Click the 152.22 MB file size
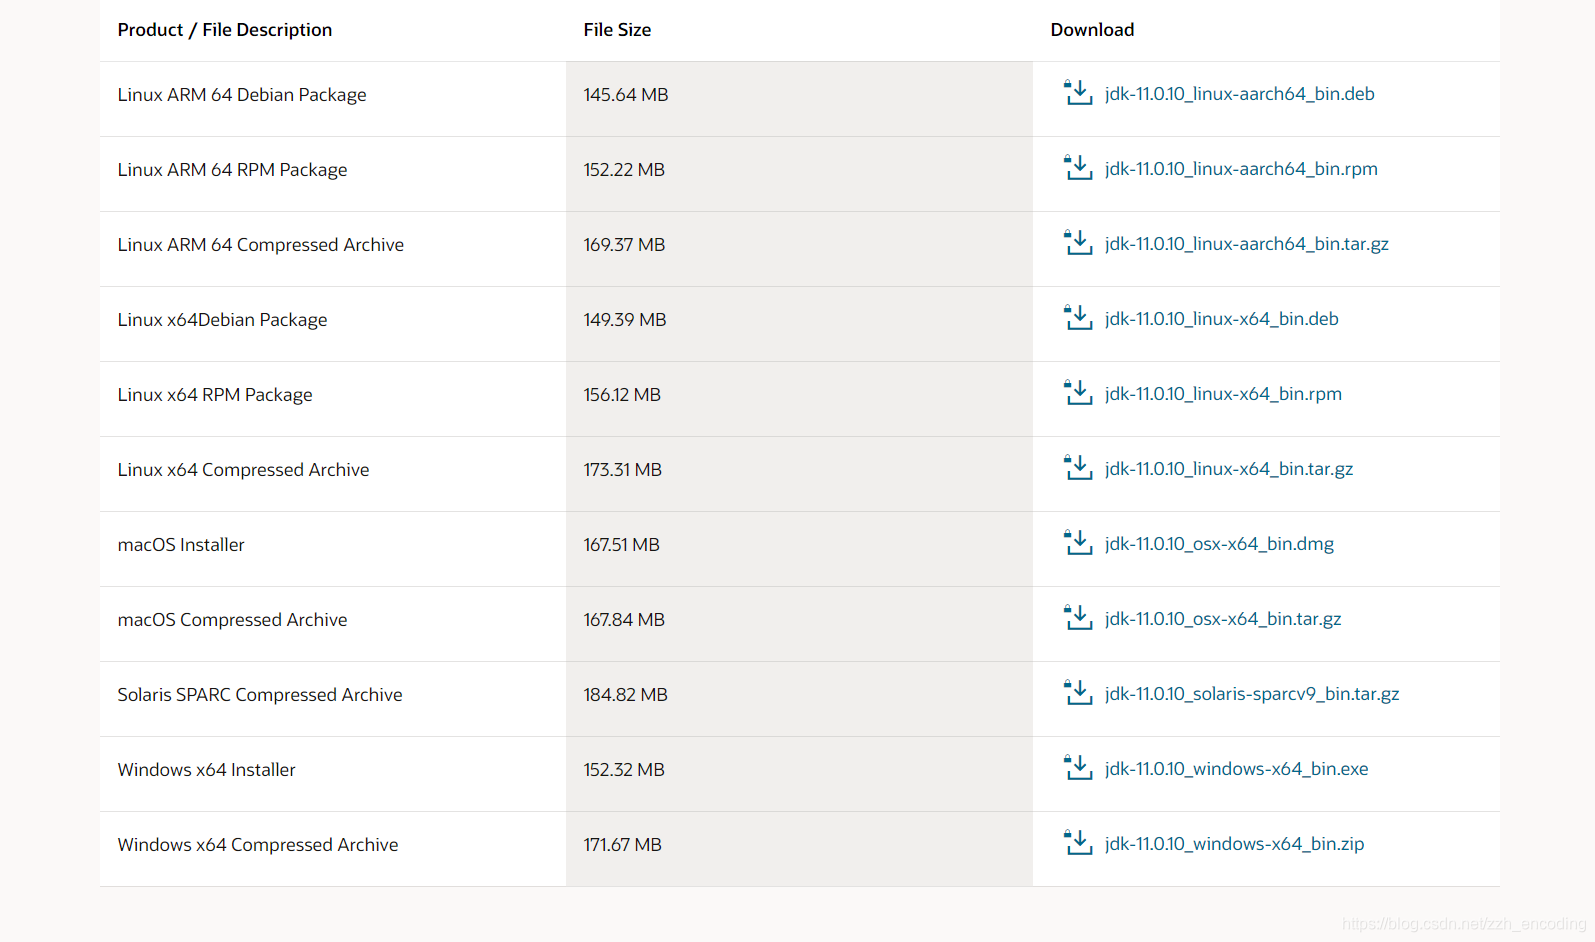1595x942 pixels. 624,170
